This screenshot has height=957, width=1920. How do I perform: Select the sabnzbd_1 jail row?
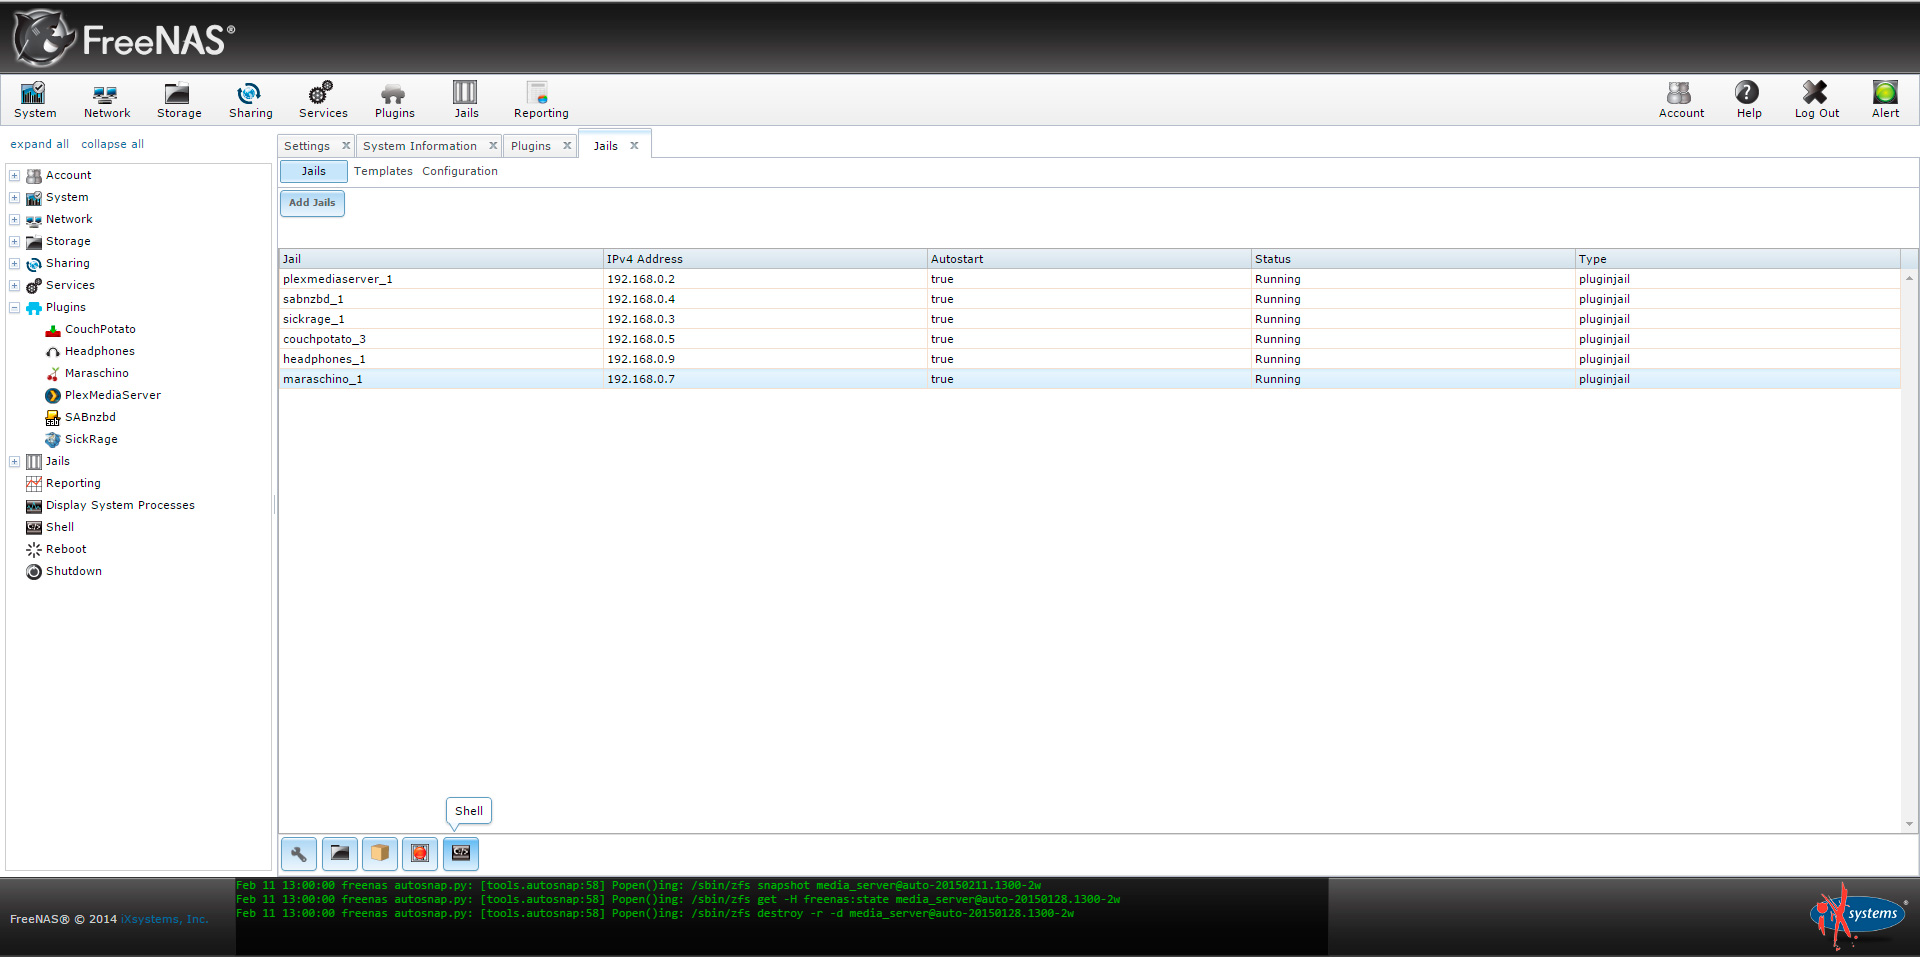1090,299
